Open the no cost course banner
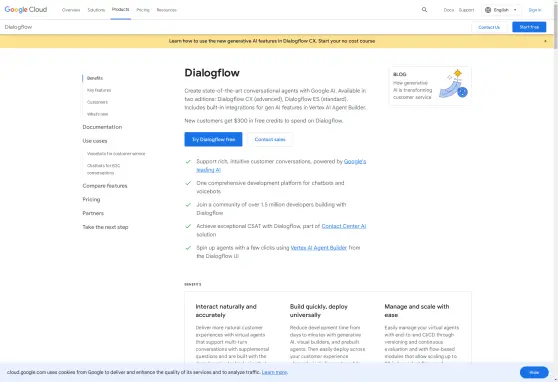The height and width of the screenshot is (382, 558). point(272,41)
